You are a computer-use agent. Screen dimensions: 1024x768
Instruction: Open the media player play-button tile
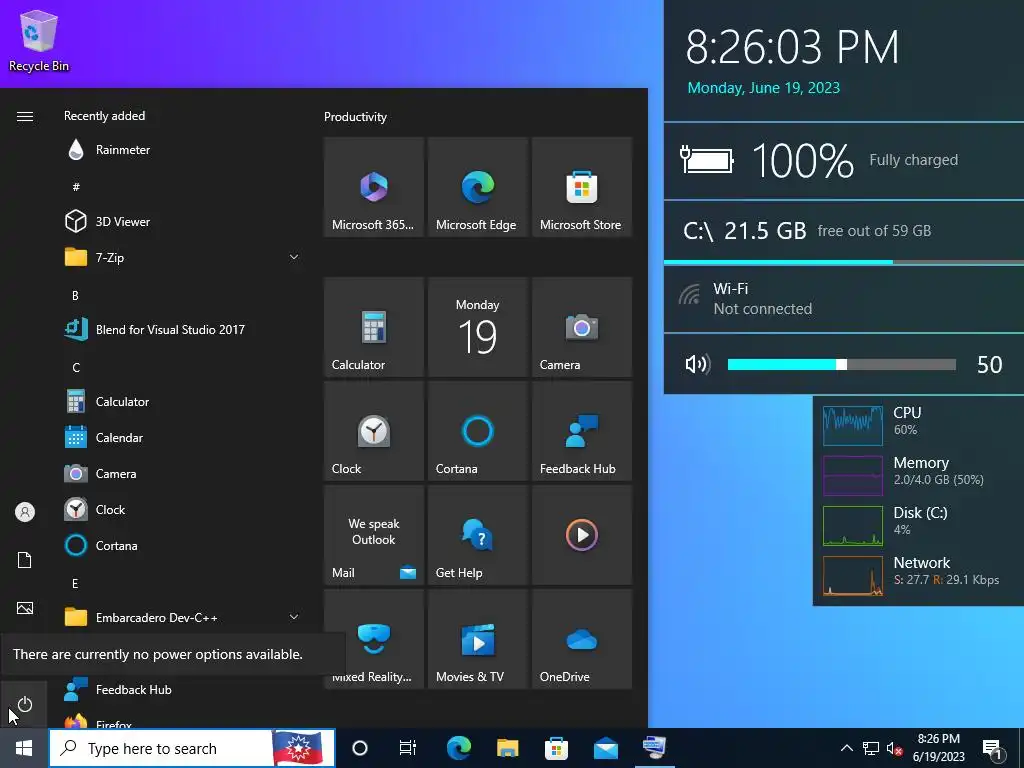point(582,535)
